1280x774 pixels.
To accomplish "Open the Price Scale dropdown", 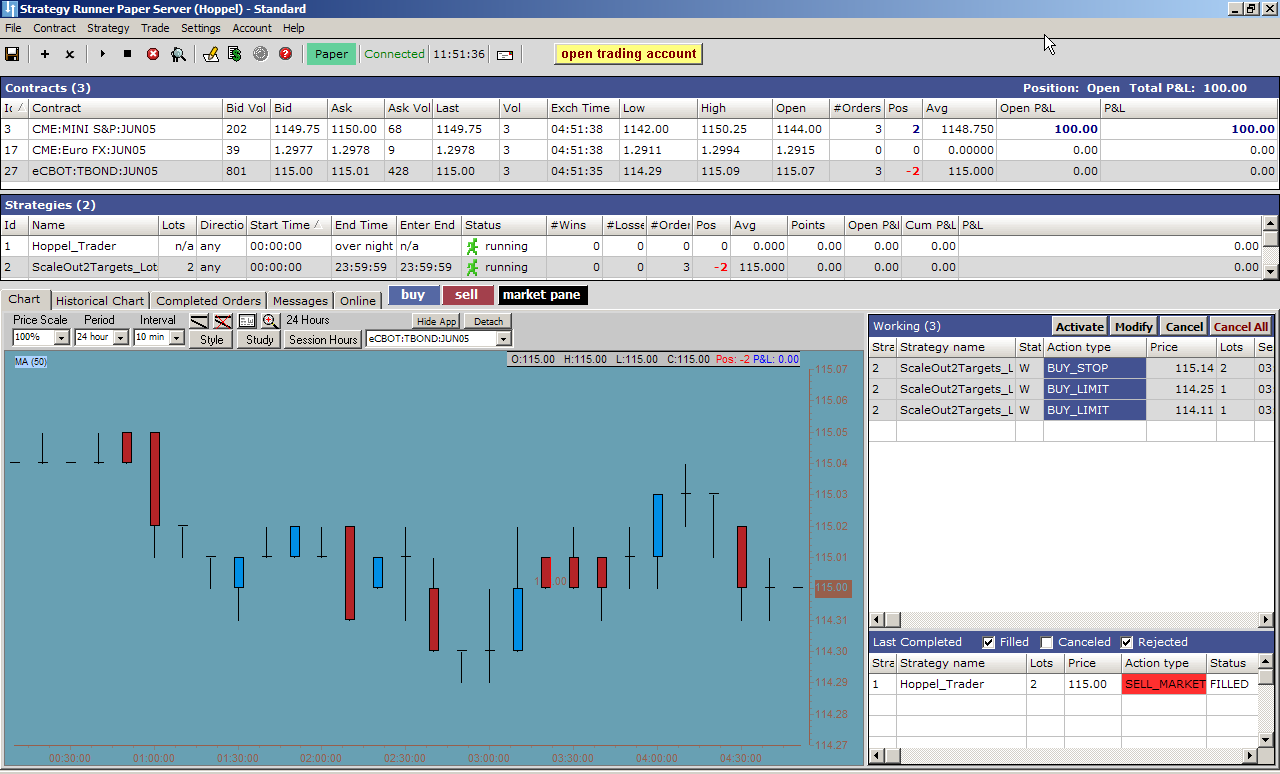I will (61, 339).
